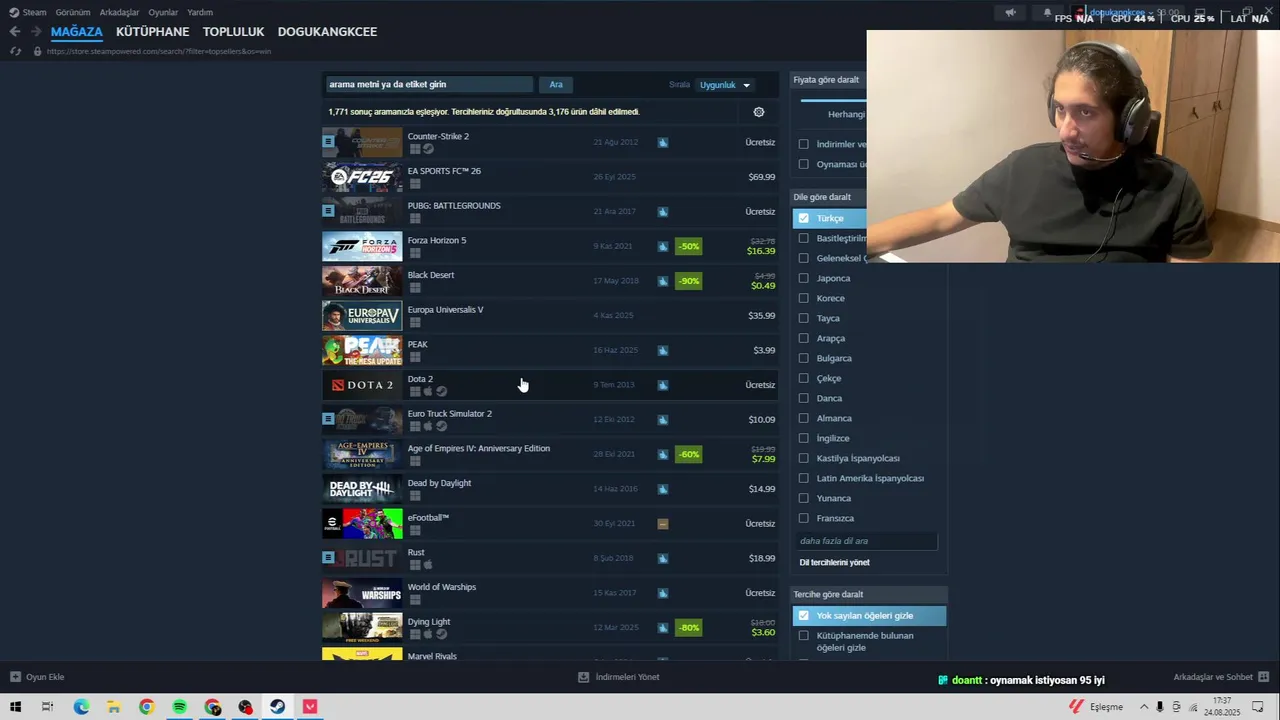This screenshot has width=1280, height=720.
Task: Open File Explorer from the taskbar
Action: tap(113, 707)
